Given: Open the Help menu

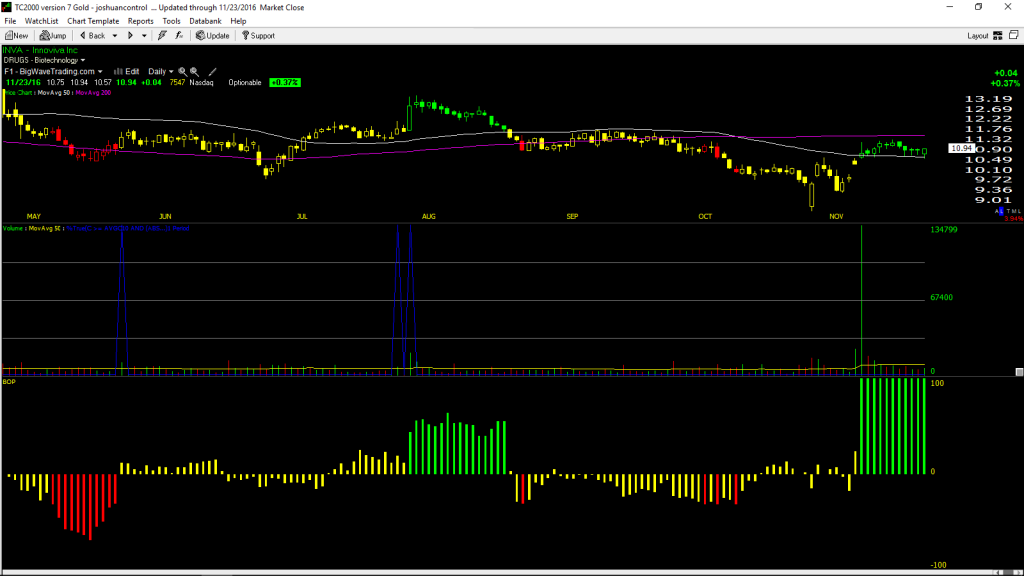Looking at the screenshot, I should pyautogui.click(x=238, y=21).
